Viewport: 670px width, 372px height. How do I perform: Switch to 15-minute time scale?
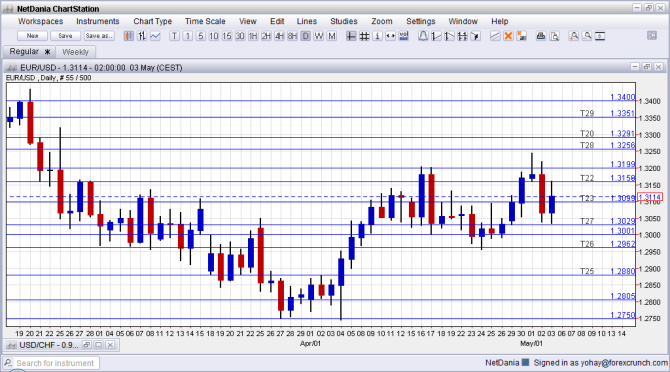[227, 36]
